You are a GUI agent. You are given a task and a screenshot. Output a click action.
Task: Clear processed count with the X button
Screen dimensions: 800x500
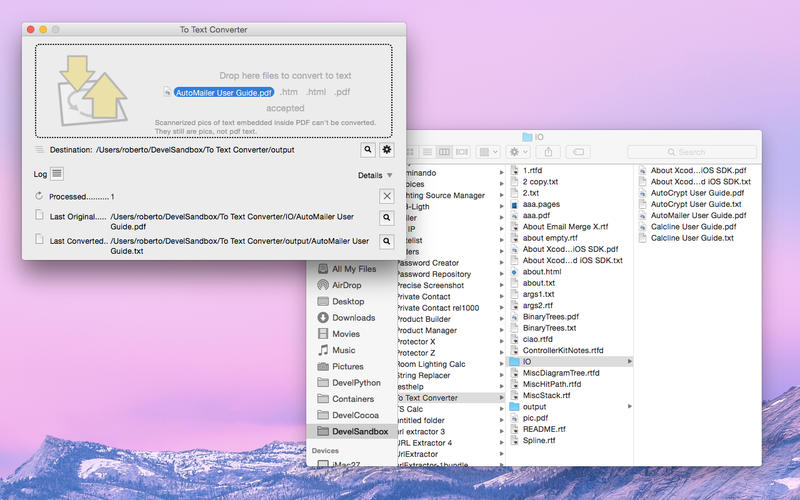[387, 196]
